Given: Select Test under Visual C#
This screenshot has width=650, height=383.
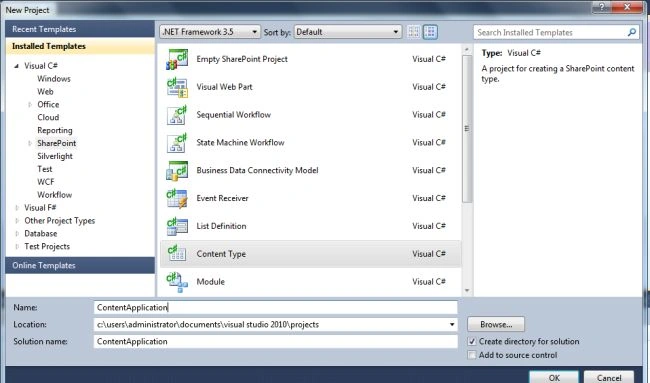Looking at the screenshot, I should (45, 169).
